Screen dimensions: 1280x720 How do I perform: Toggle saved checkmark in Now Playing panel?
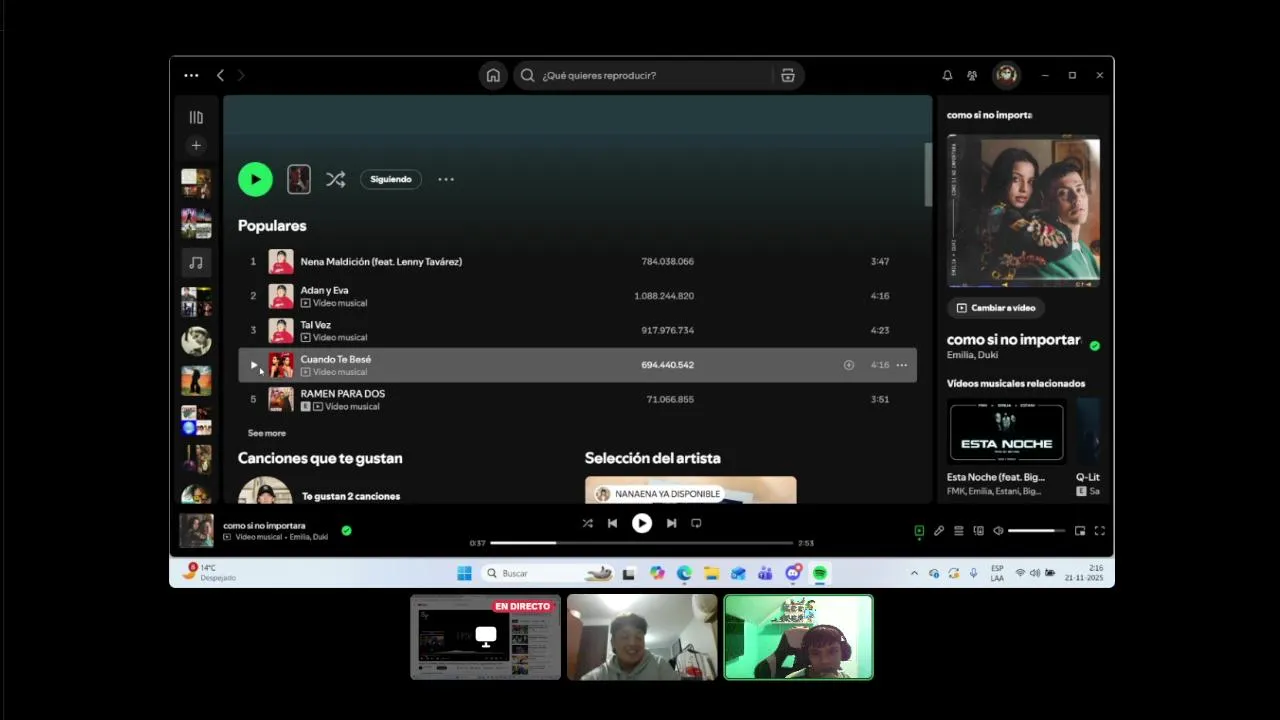(1094, 346)
